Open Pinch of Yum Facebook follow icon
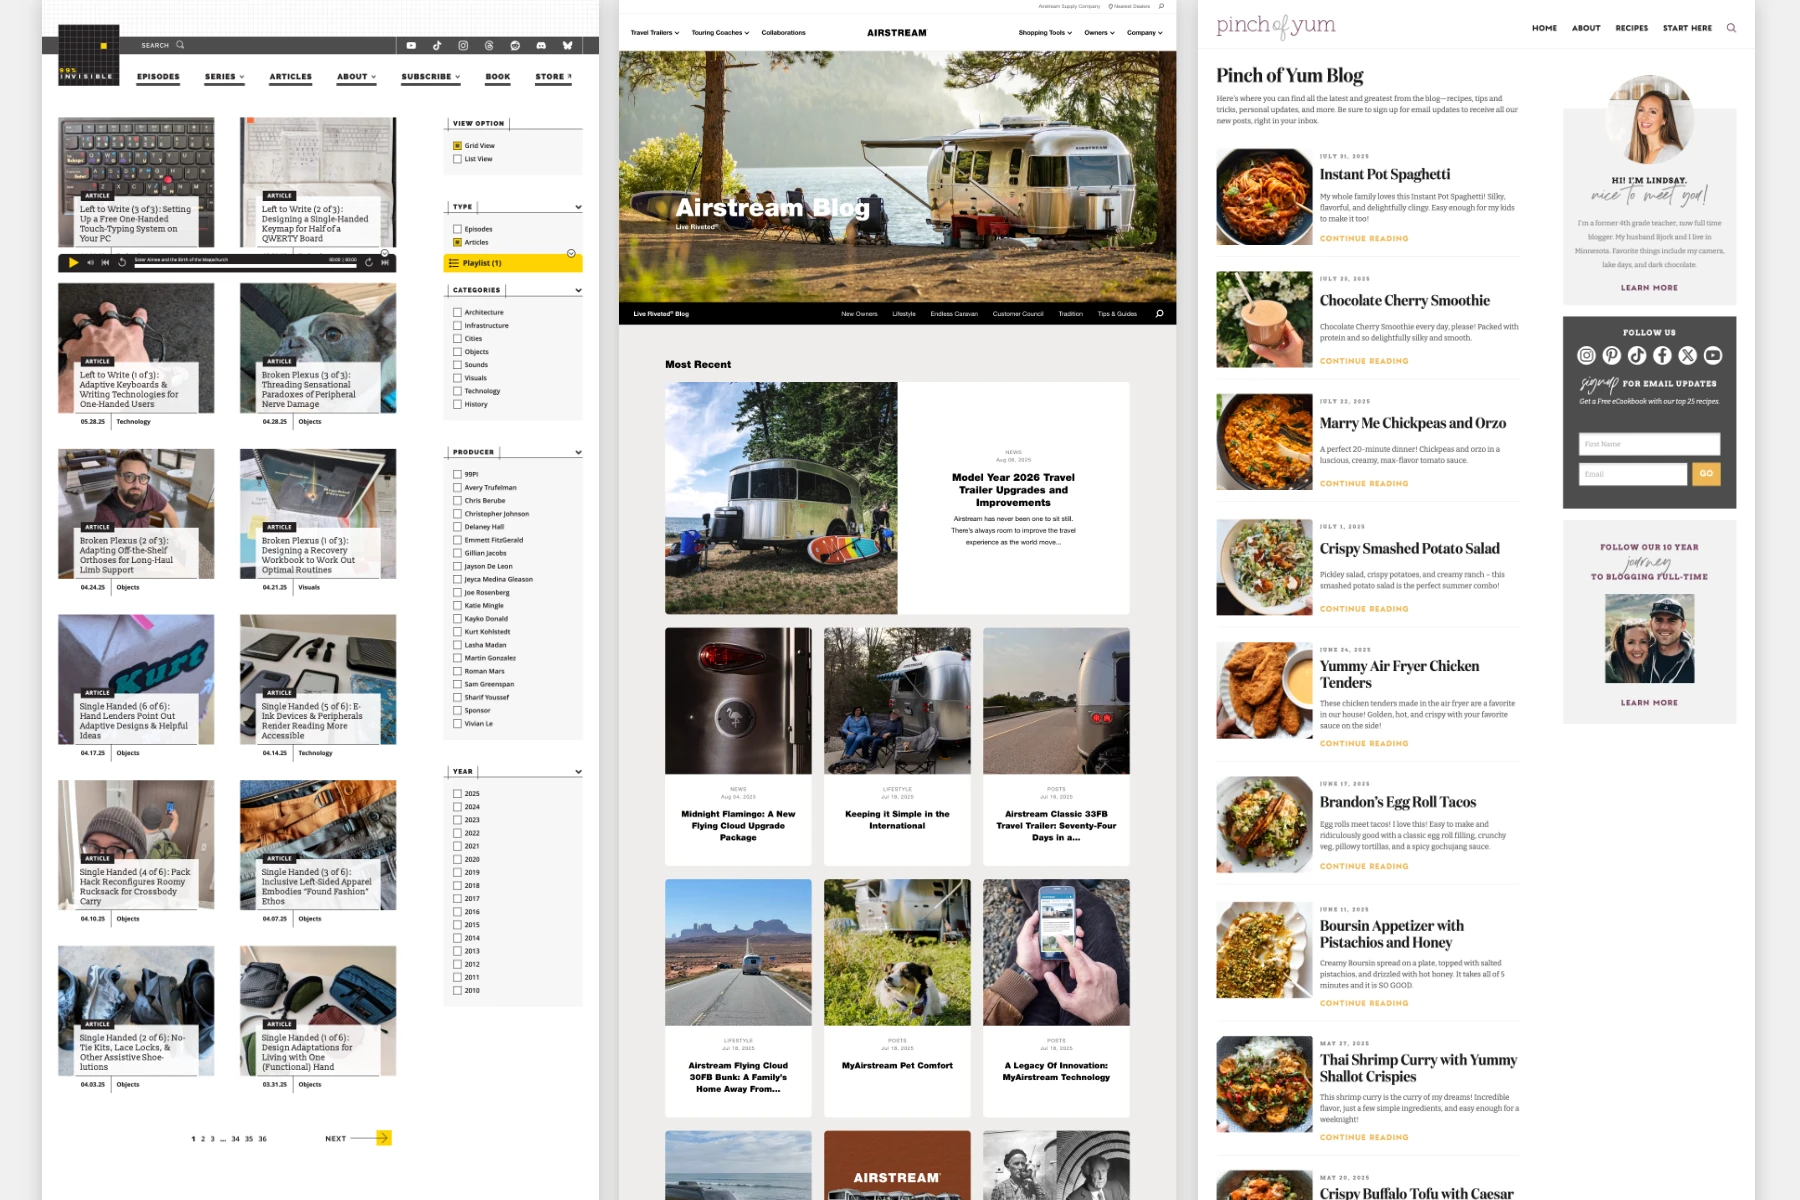The width and height of the screenshot is (1800, 1200). [1662, 355]
